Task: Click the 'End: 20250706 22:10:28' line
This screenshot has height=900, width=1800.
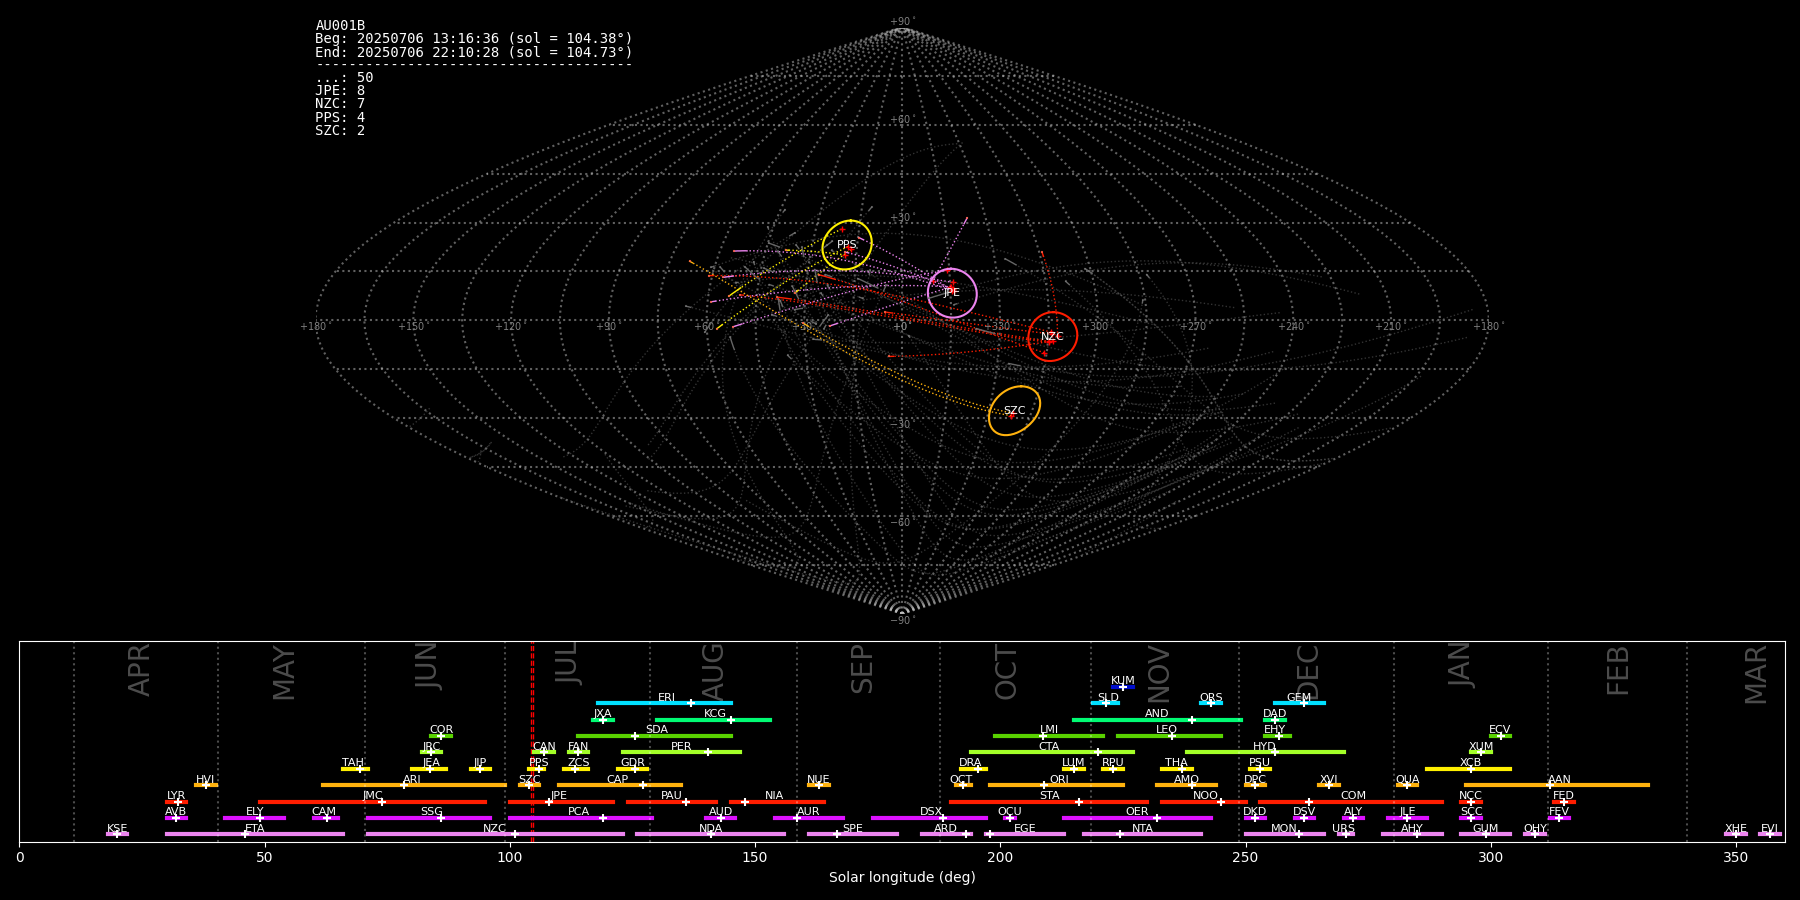Action: click(x=474, y=52)
